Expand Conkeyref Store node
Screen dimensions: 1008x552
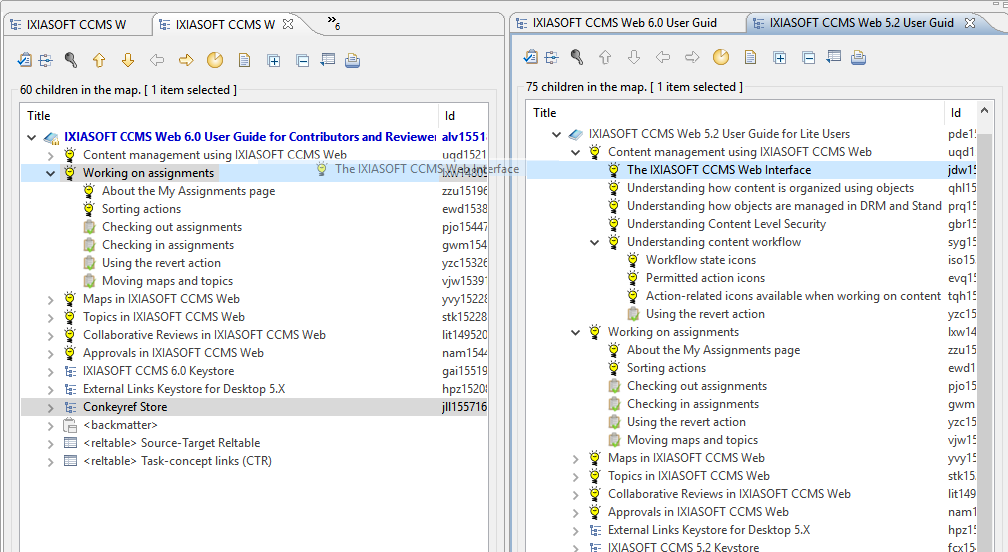pos(50,407)
